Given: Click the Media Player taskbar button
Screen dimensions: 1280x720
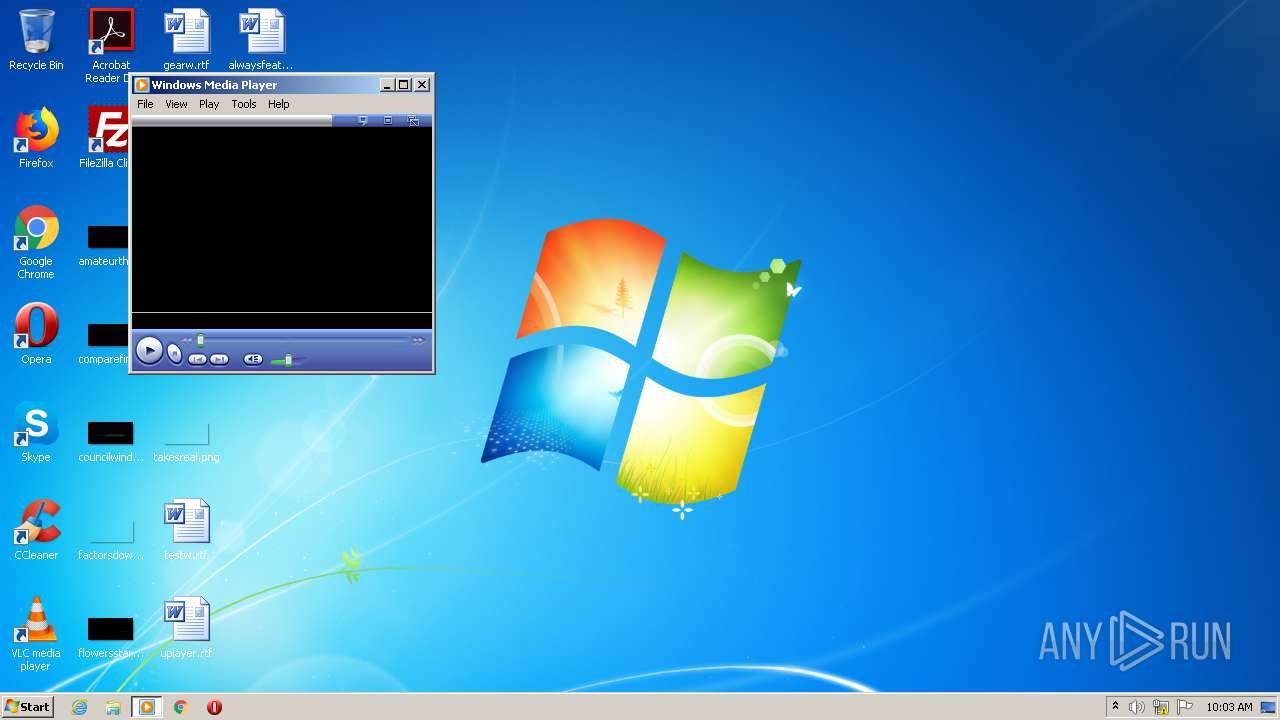Looking at the screenshot, I should coord(147,707).
